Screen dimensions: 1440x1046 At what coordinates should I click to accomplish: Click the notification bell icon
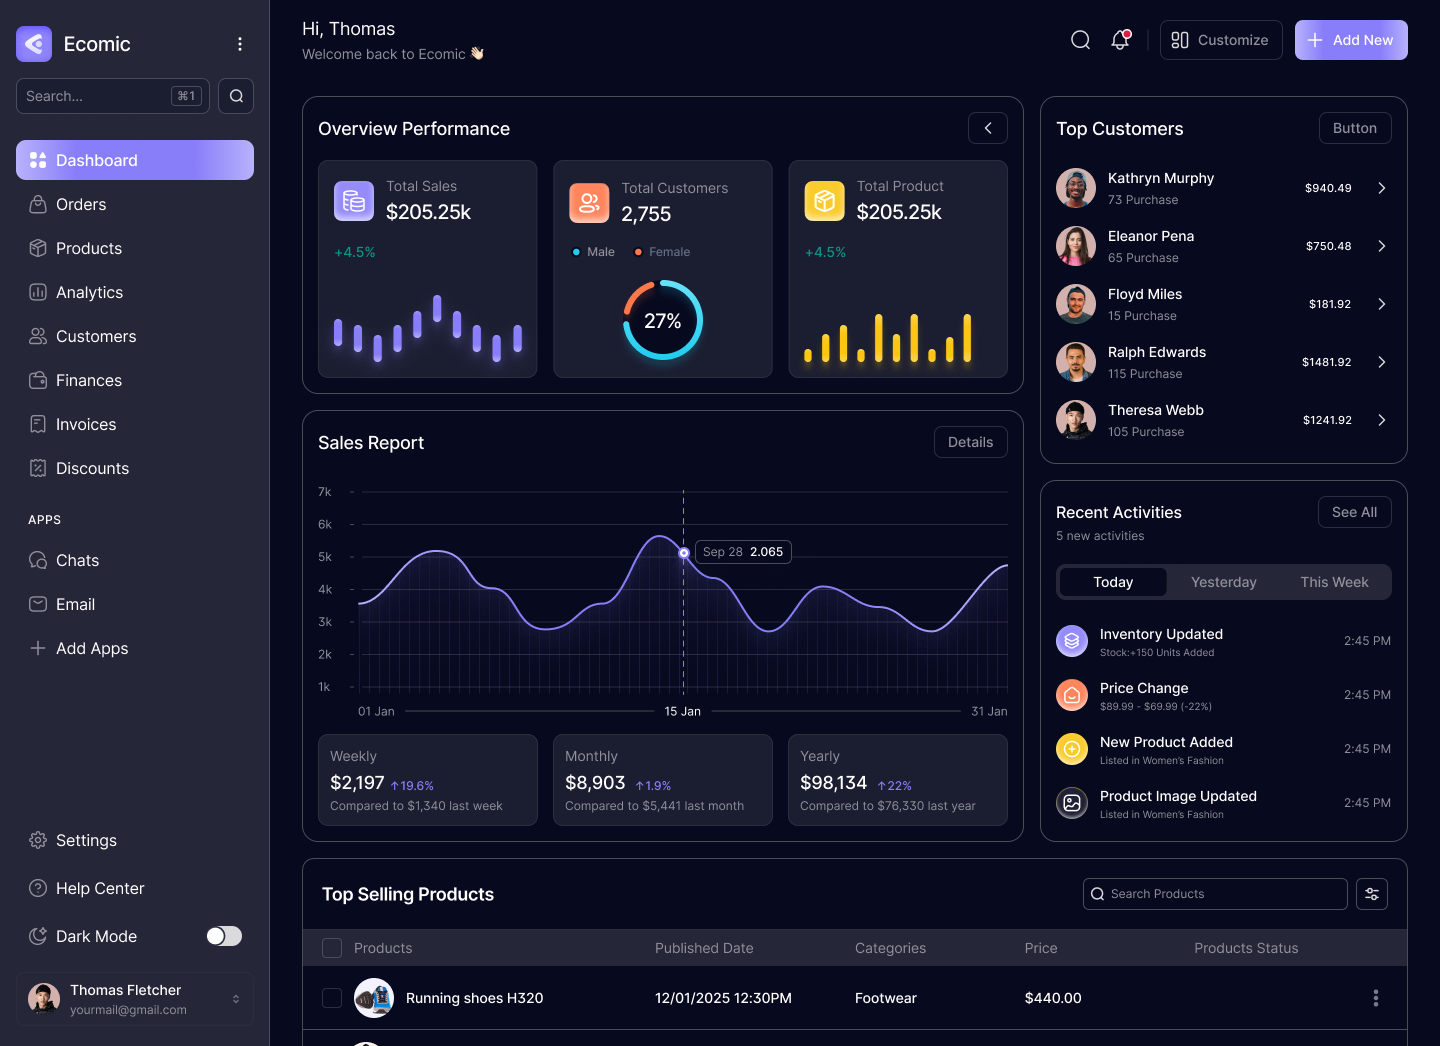coord(1120,40)
